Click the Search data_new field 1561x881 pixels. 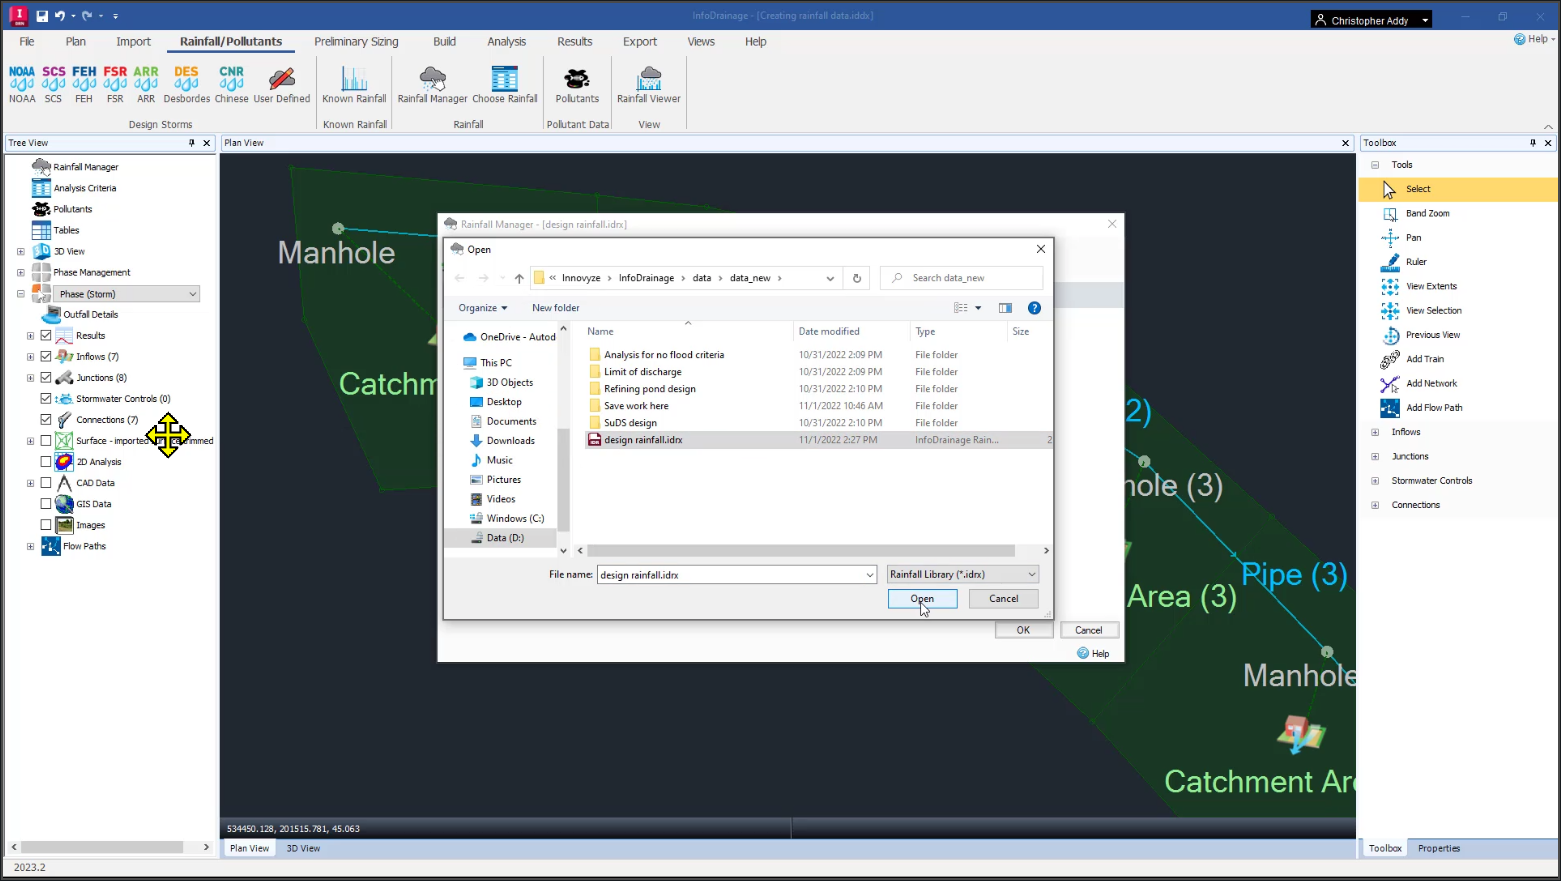tap(961, 278)
